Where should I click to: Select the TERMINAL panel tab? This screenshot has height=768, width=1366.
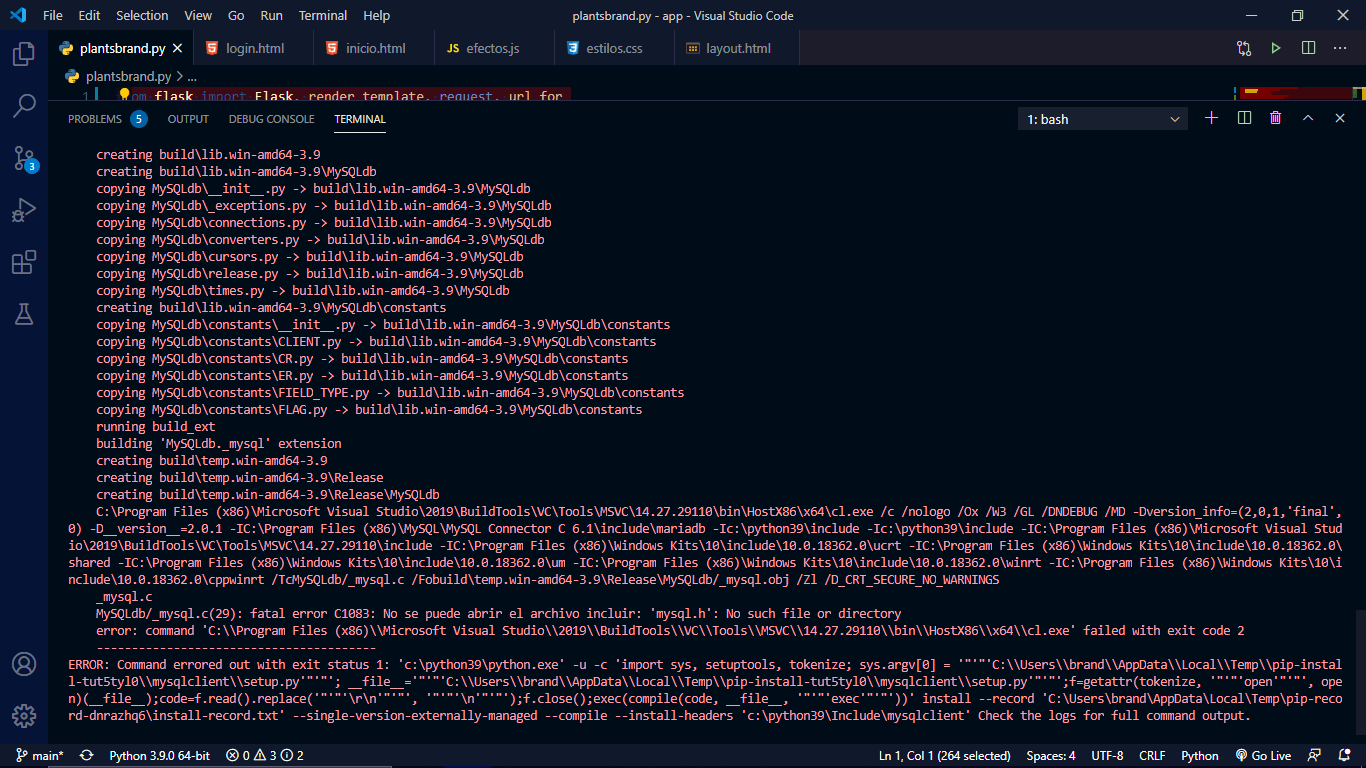point(360,119)
